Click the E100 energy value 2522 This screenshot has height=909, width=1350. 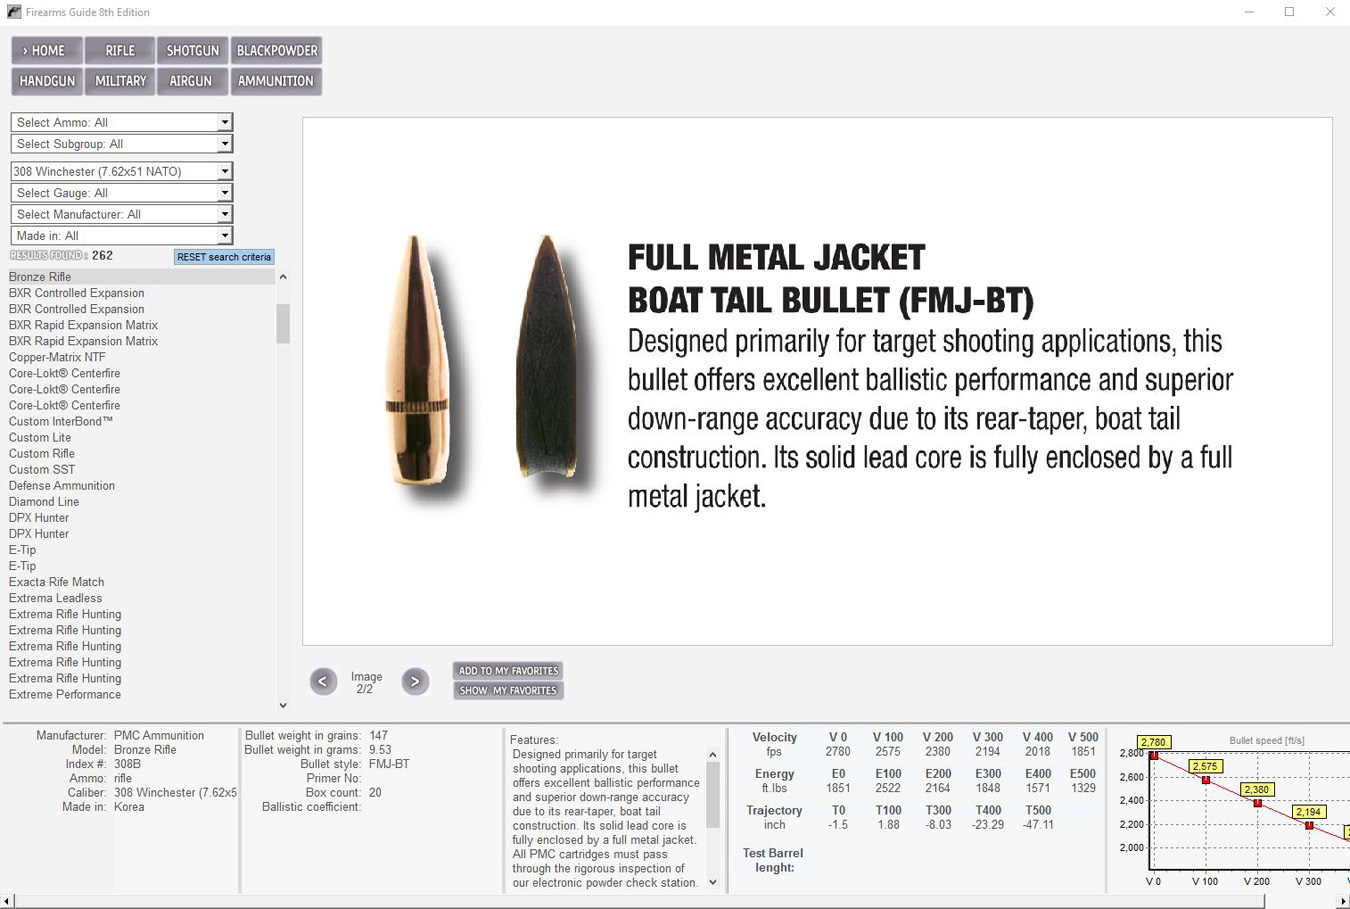(x=888, y=788)
